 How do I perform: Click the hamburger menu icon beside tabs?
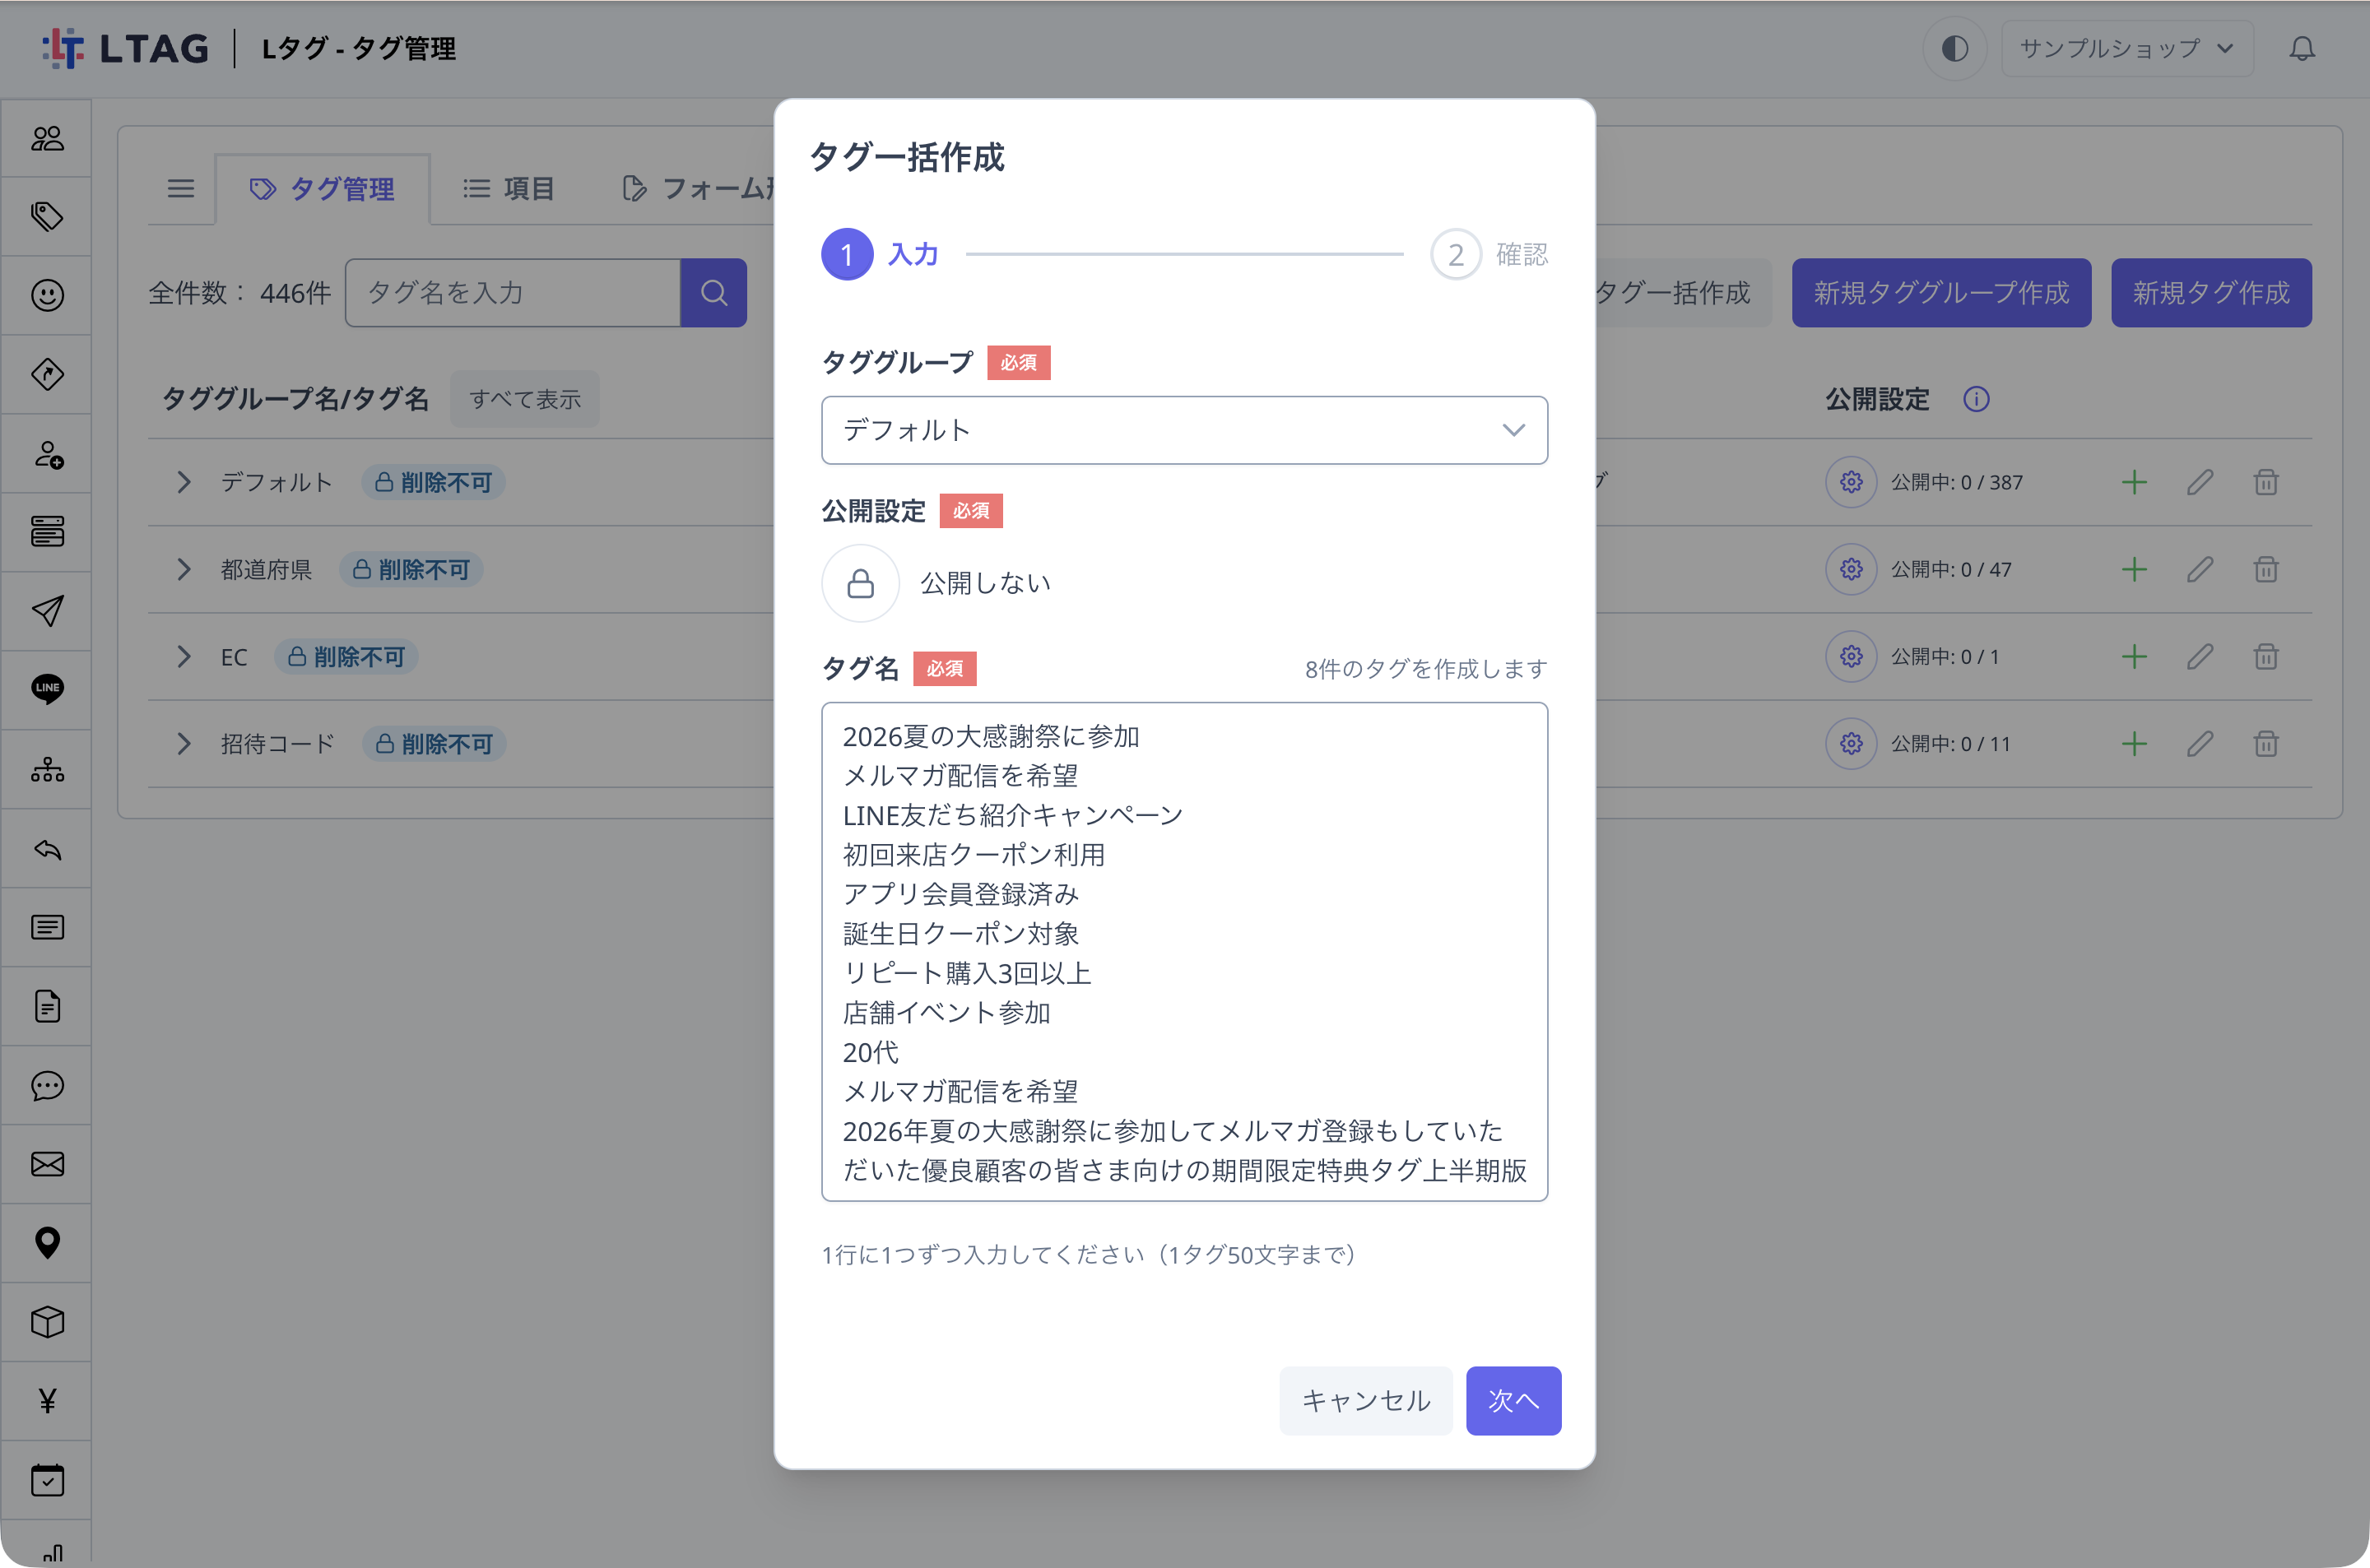[181, 189]
